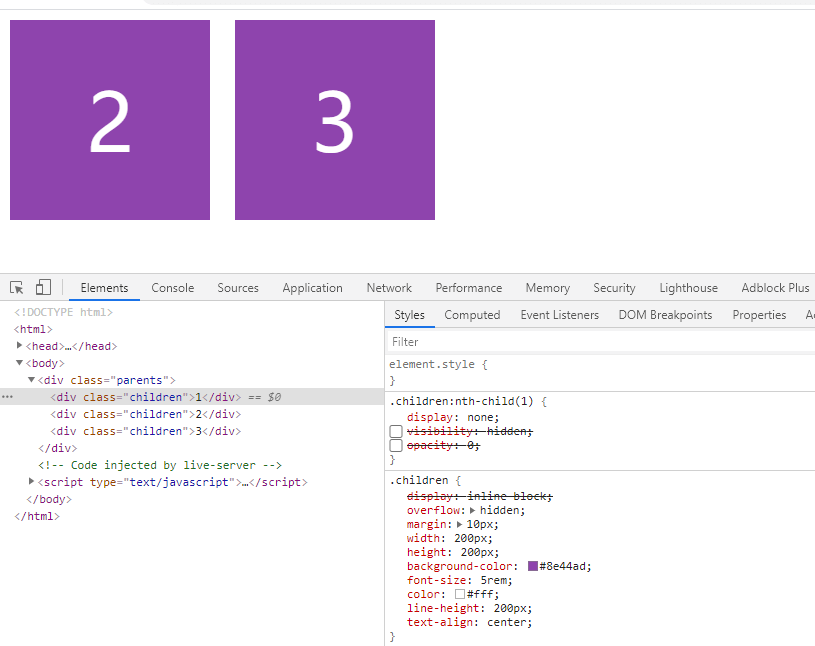The width and height of the screenshot is (815, 646).
Task: Select the Event Listeners sidebar tab
Action: point(560,315)
